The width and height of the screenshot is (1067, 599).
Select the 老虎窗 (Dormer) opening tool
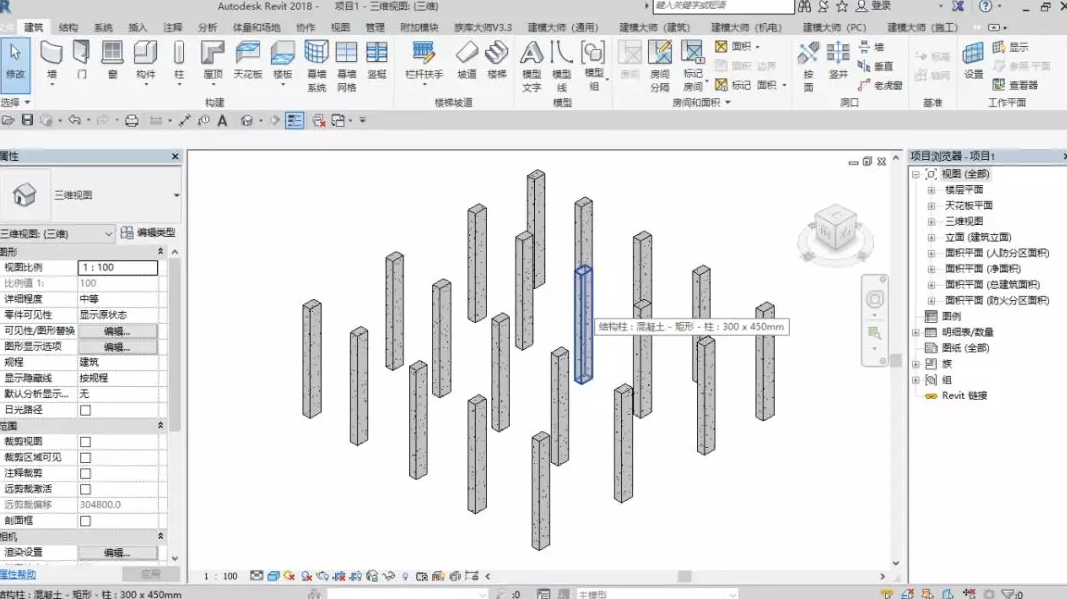pyautogui.click(x=880, y=85)
